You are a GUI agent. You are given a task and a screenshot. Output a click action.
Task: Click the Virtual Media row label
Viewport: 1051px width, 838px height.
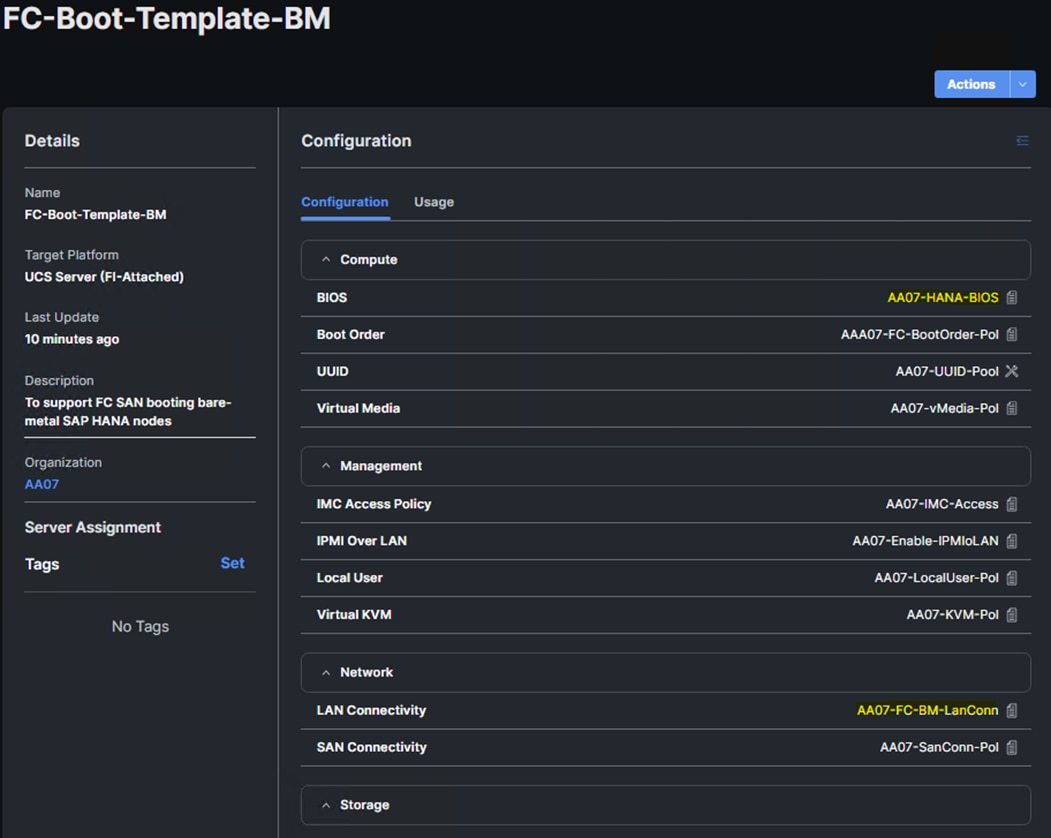click(358, 408)
